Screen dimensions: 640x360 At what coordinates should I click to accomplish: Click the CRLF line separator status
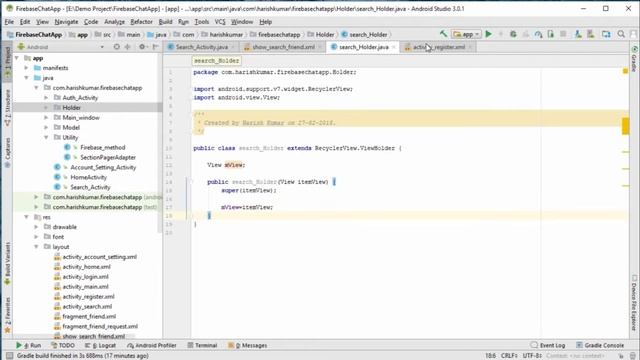[509, 356]
